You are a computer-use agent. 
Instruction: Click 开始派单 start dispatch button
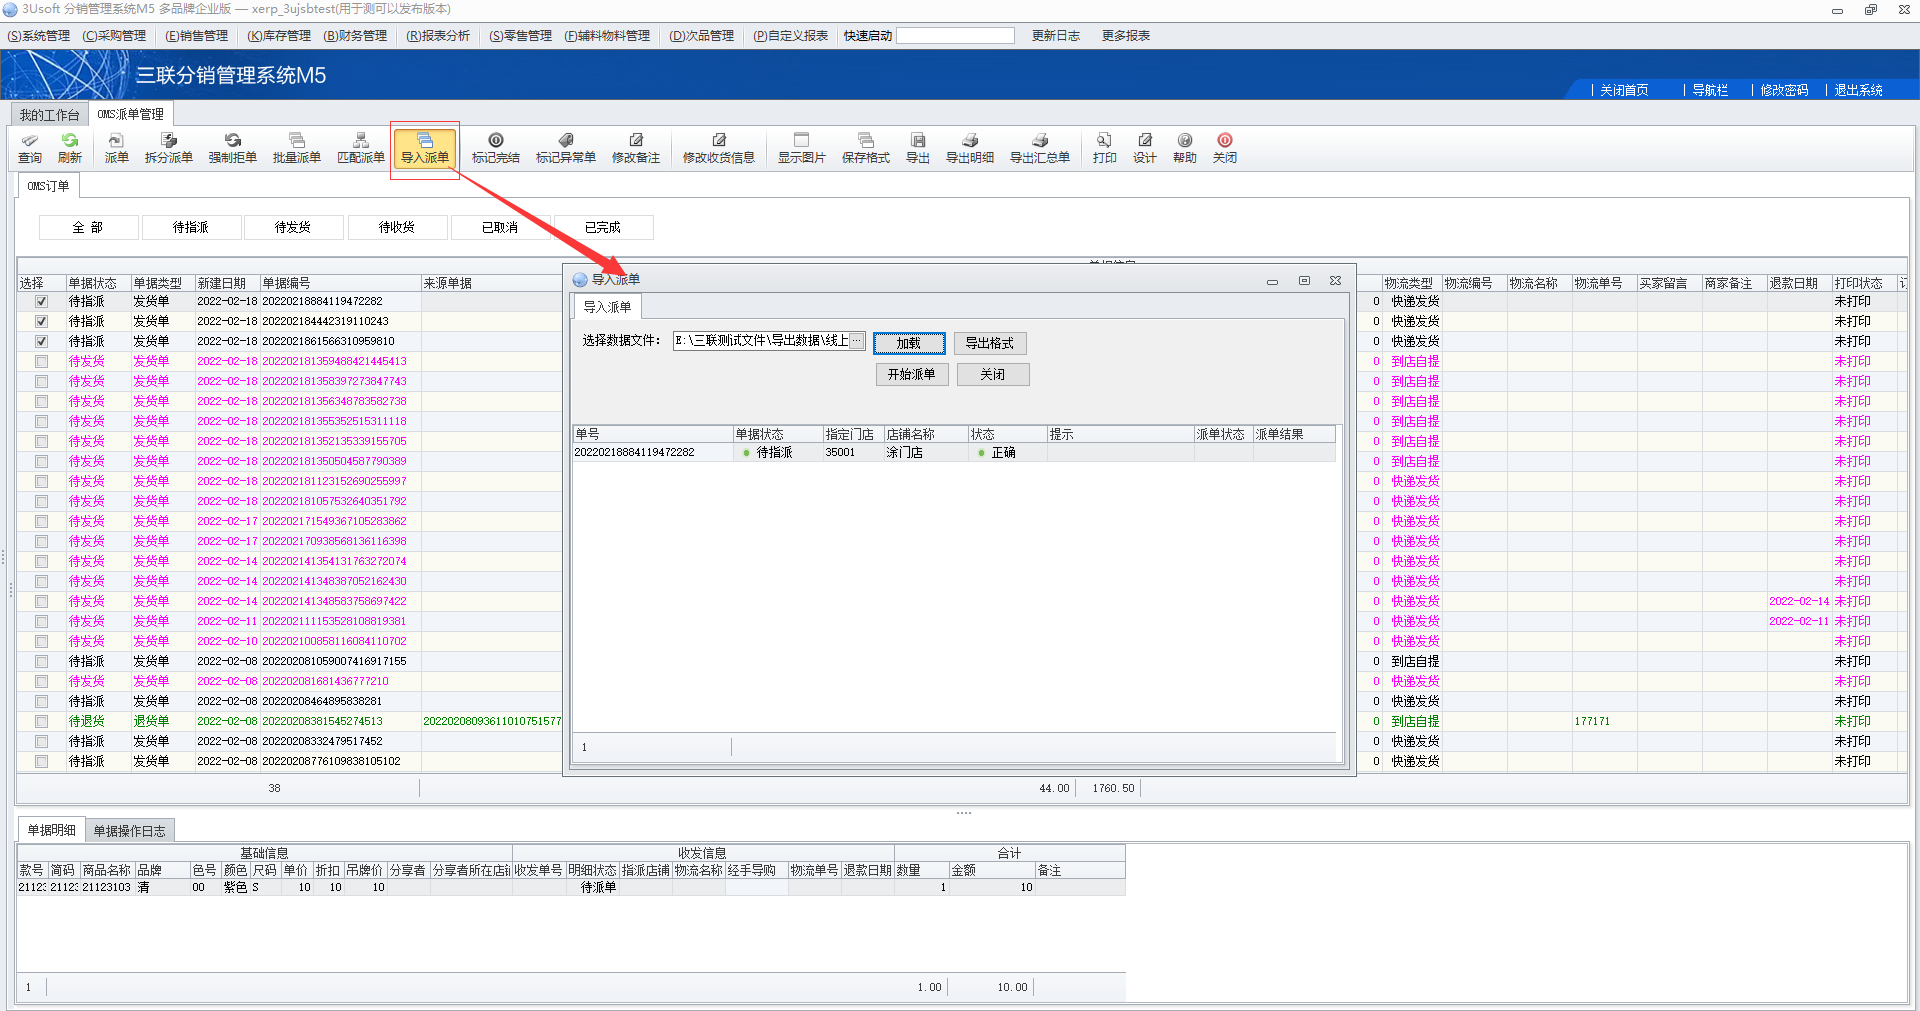912,374
